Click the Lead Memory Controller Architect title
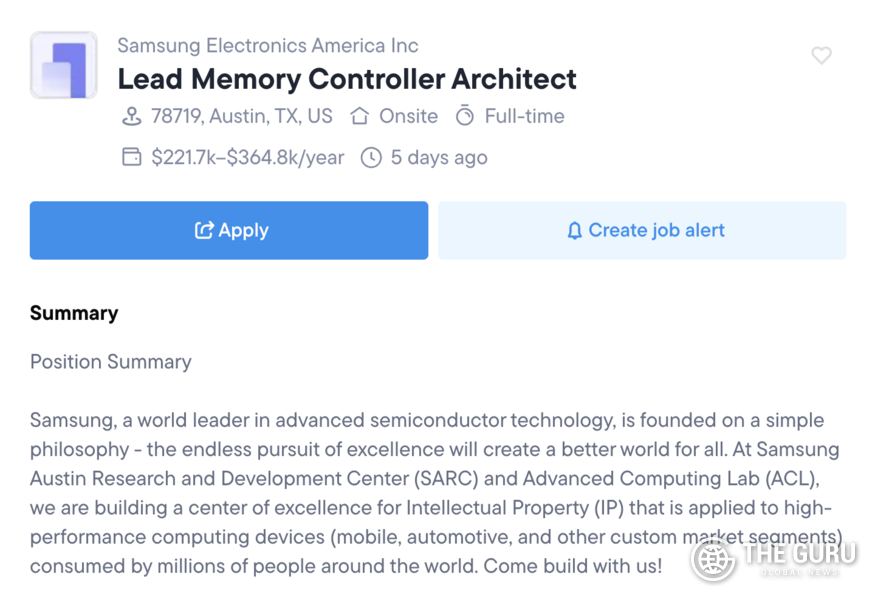875x602 pixels. tap(347, 79)
